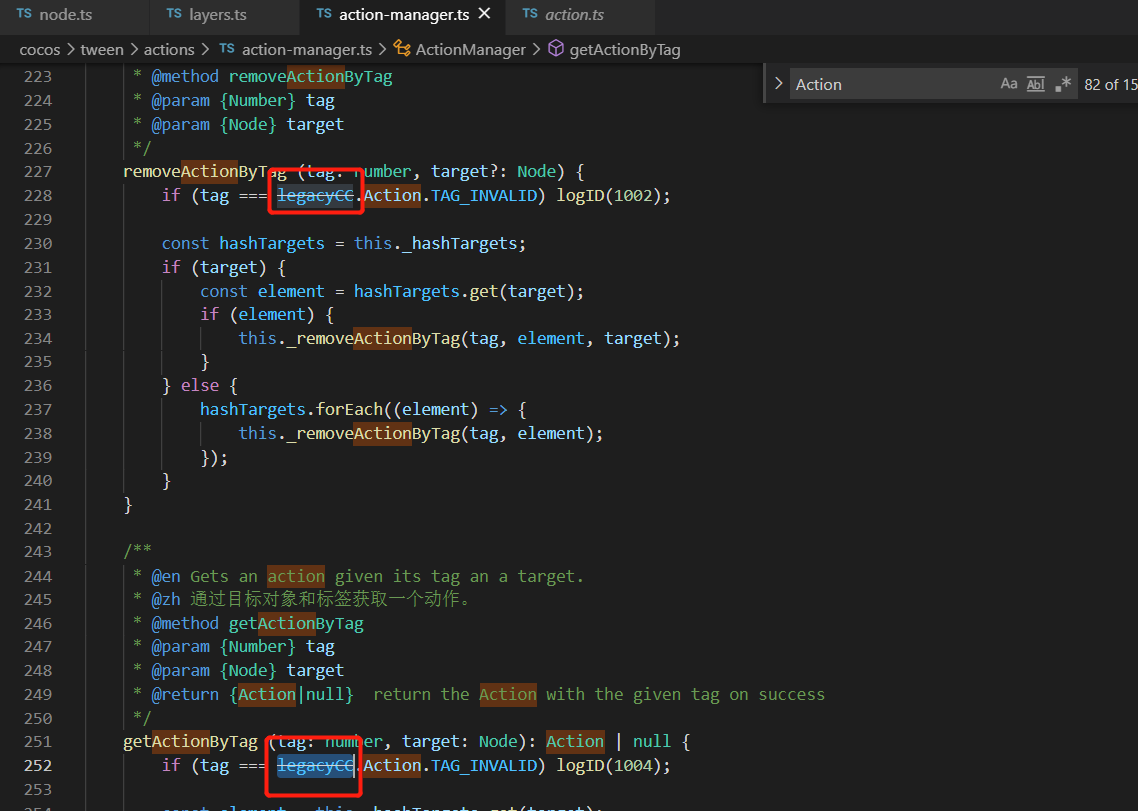
Task: Click logID(1002) call on line 228
Action: point(613,195)
